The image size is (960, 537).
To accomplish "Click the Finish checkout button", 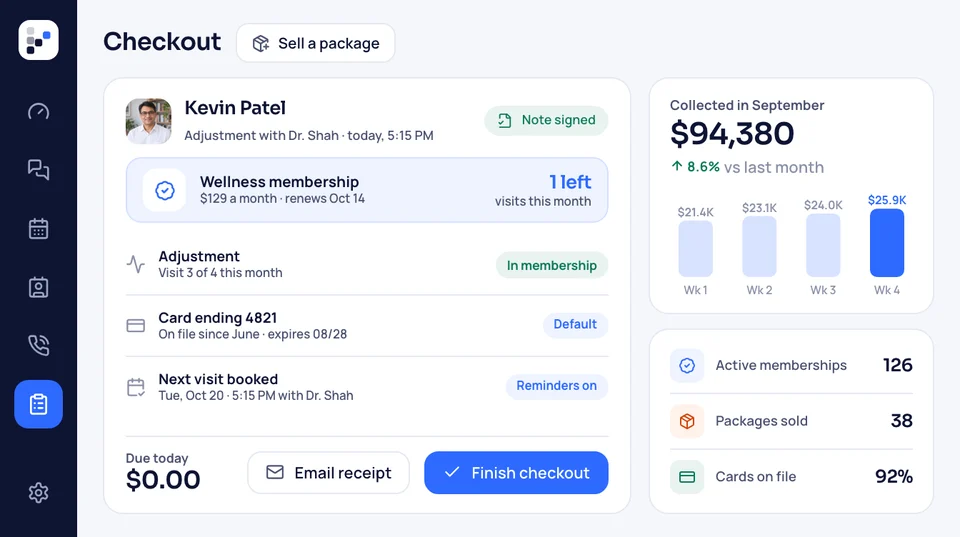I will click(x=516, y=473).
